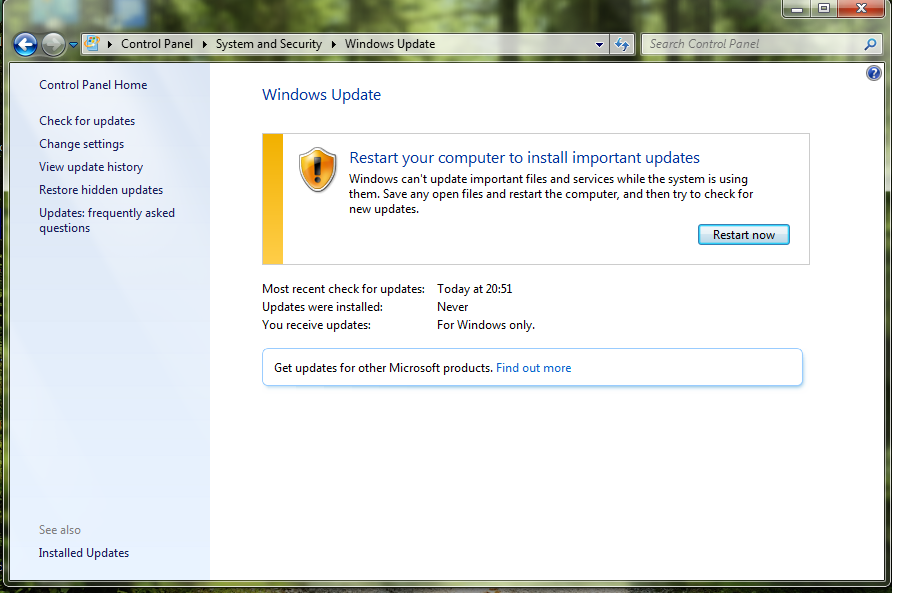Click the 'Today at 20:51' value
Screen dimensions: 898x594
(x=475, y=289)
